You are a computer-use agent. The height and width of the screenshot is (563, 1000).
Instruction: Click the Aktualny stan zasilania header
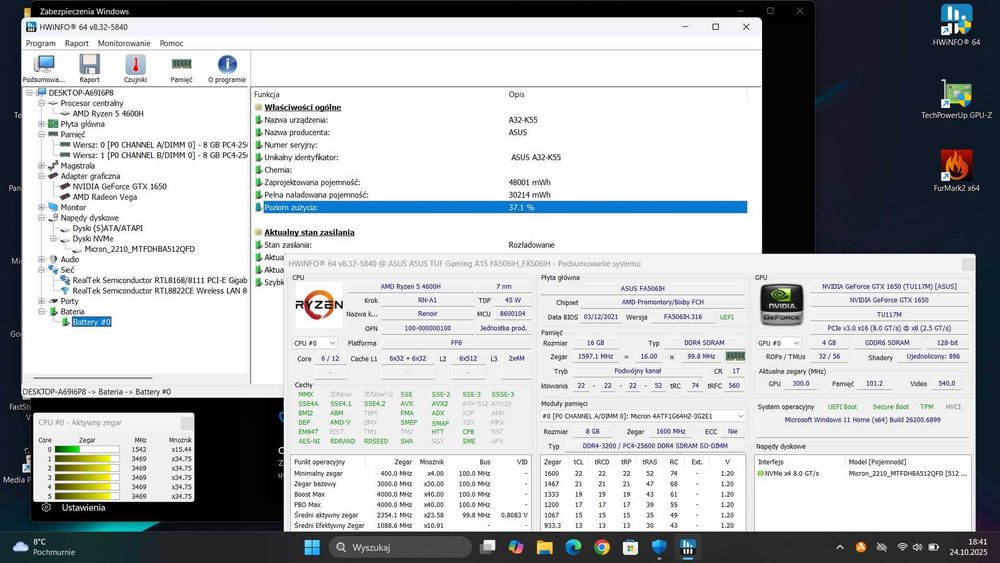(x=309, y=232)
